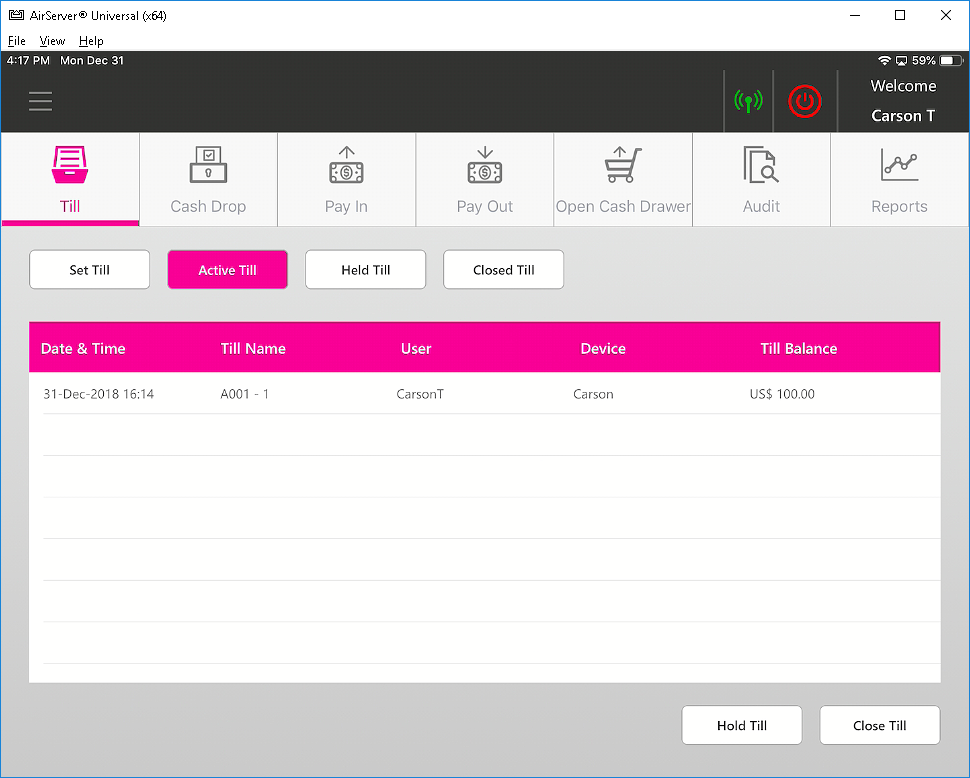Open the Help menu
This screenshot has height=778, width=970.
91,41
